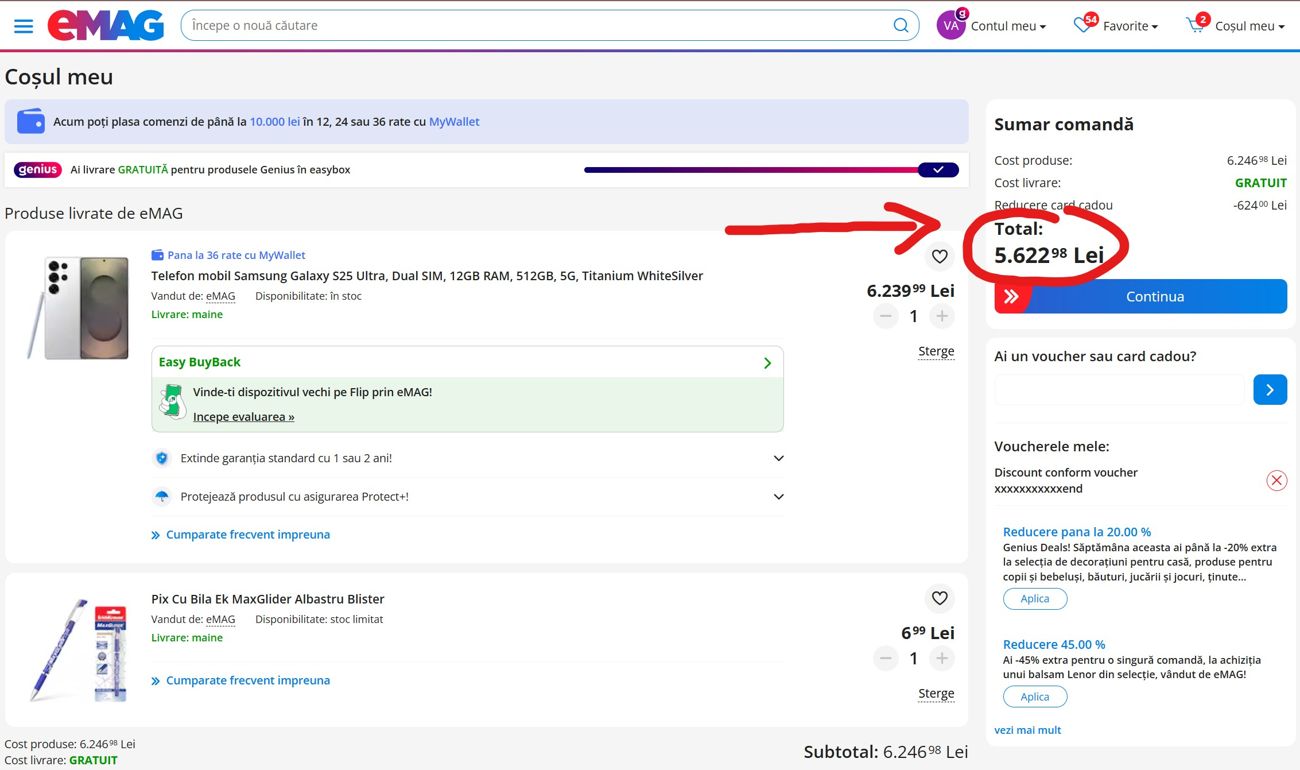Image resolution: width=1300 pixels, height=770 pixels.
Task: Apply the 20.00 % discount voucher
Action: tap(1035, 599)
